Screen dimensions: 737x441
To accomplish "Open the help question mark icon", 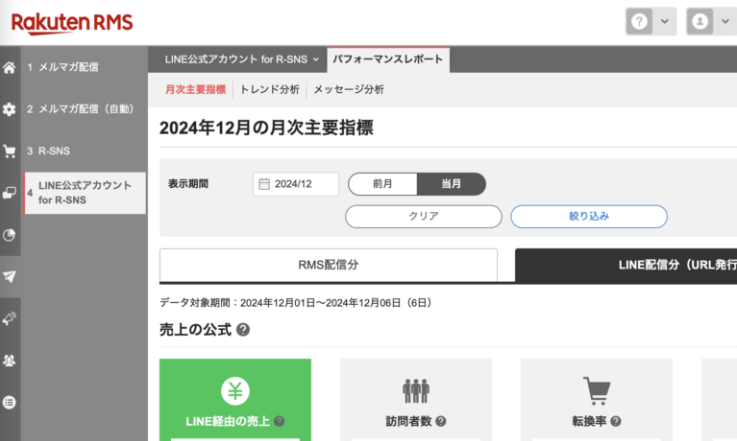I will point(639,21).
